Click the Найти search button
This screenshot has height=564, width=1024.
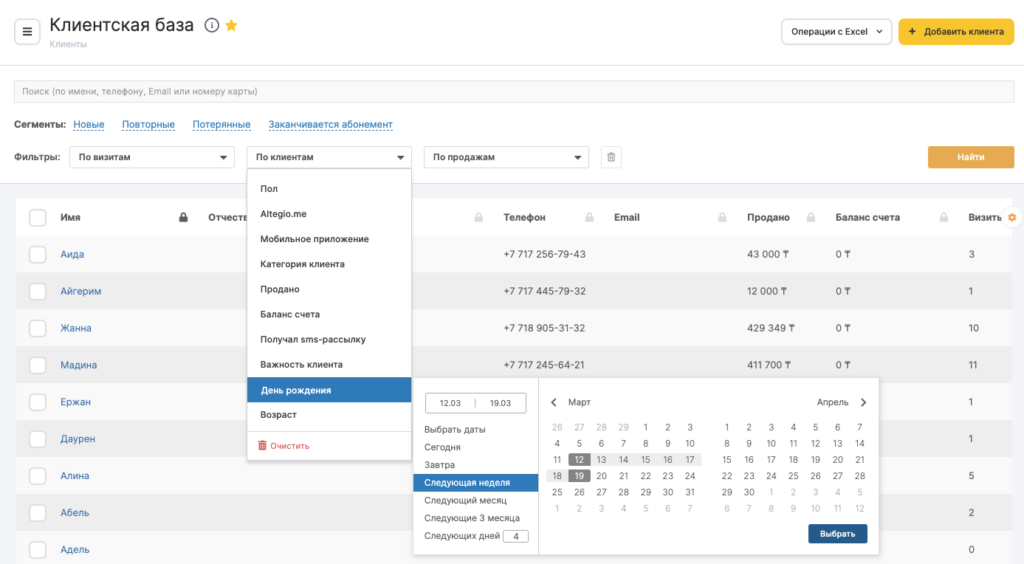click(x=970, y=157)
